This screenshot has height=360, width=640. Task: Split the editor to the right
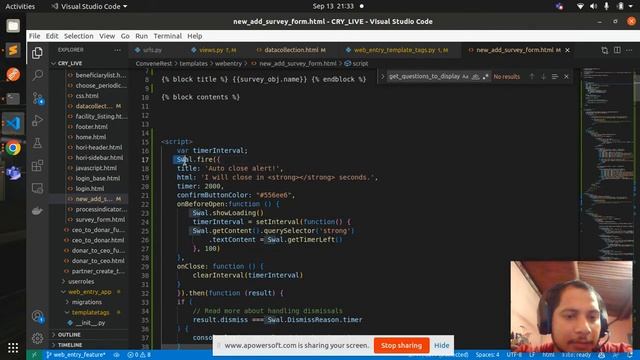tap(617, 50)
